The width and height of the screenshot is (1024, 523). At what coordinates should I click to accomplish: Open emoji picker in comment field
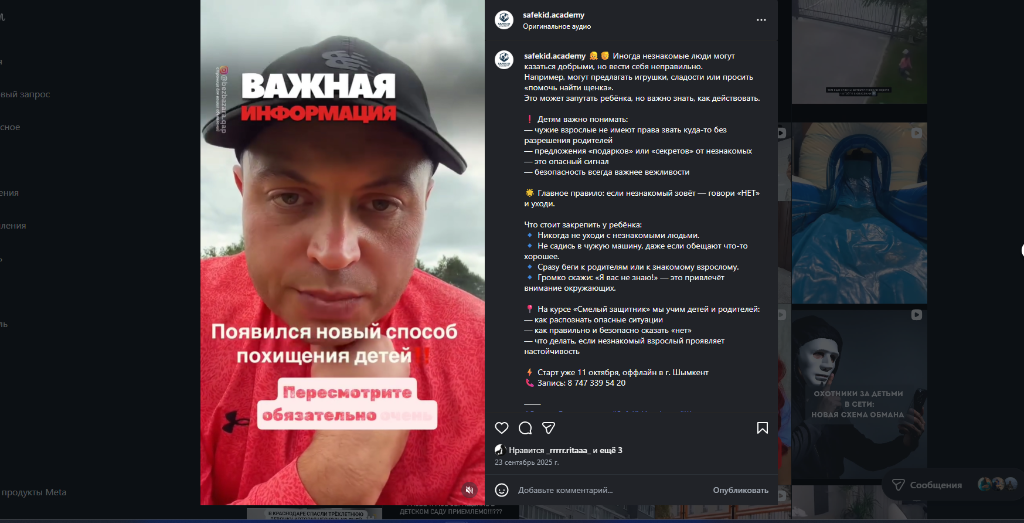click(502, 490)
